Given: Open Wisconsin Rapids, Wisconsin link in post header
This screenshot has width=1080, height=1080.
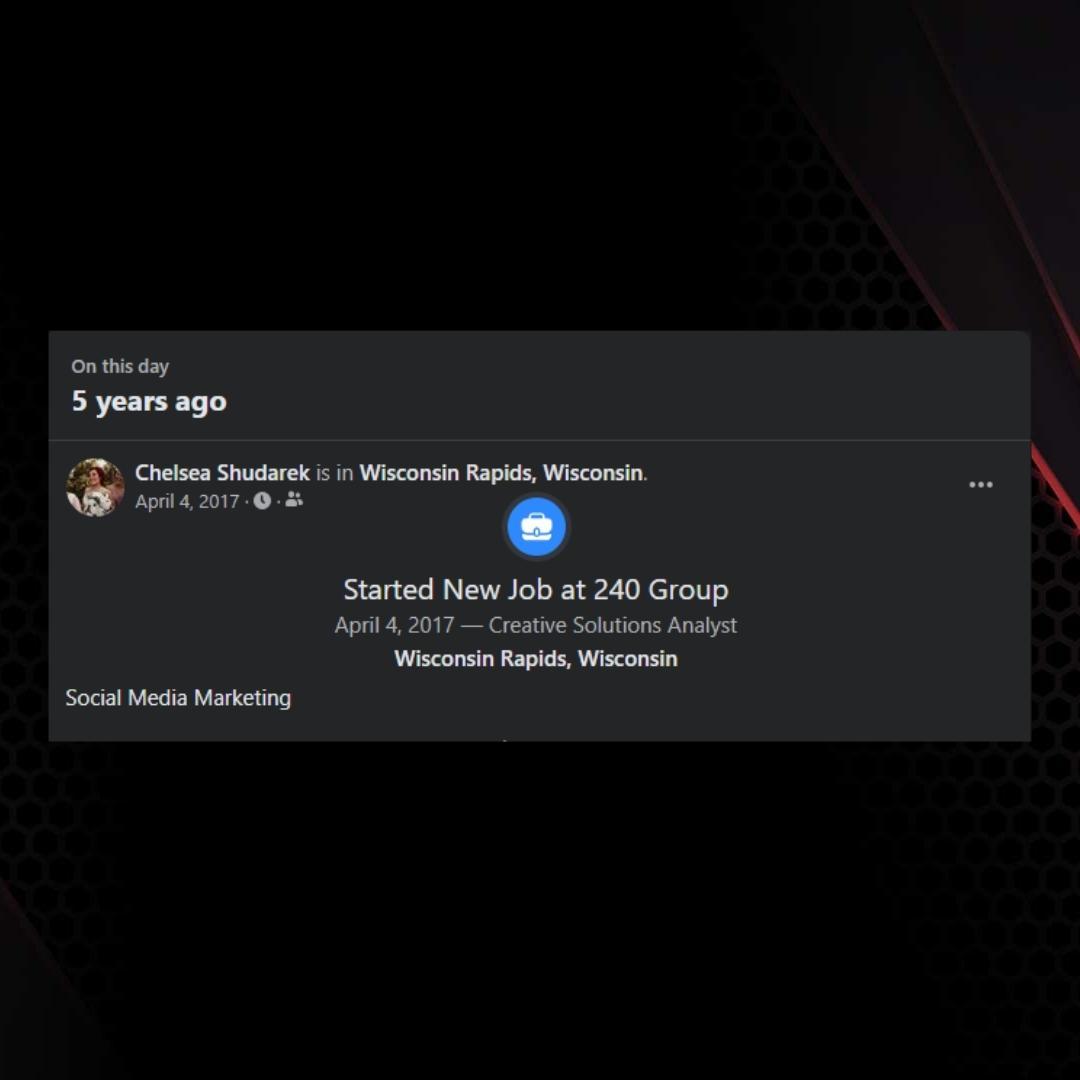Looking at the screenshot, I should tap(501, 472).
